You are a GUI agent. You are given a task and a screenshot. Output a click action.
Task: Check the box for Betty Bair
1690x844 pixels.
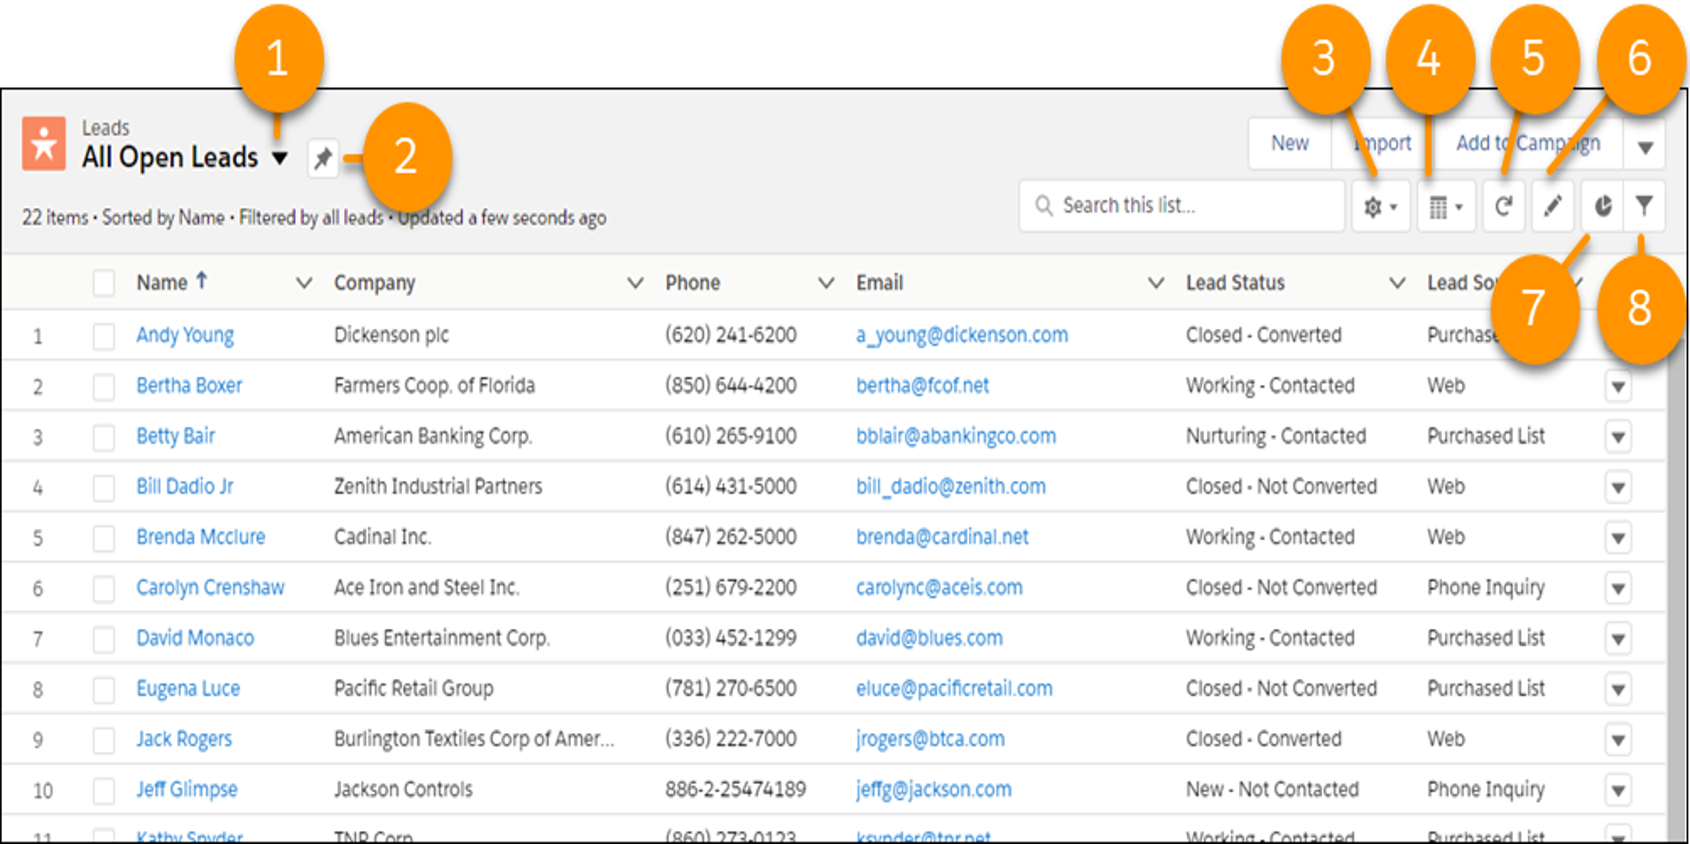(104, 437)
